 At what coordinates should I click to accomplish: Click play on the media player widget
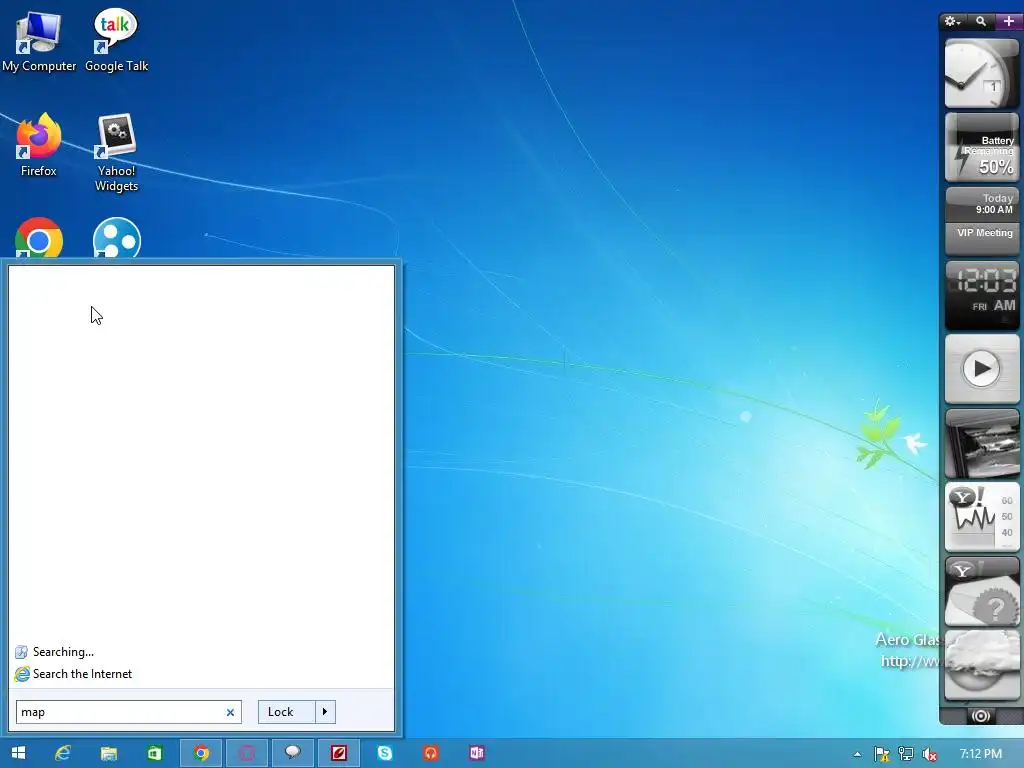982,369
